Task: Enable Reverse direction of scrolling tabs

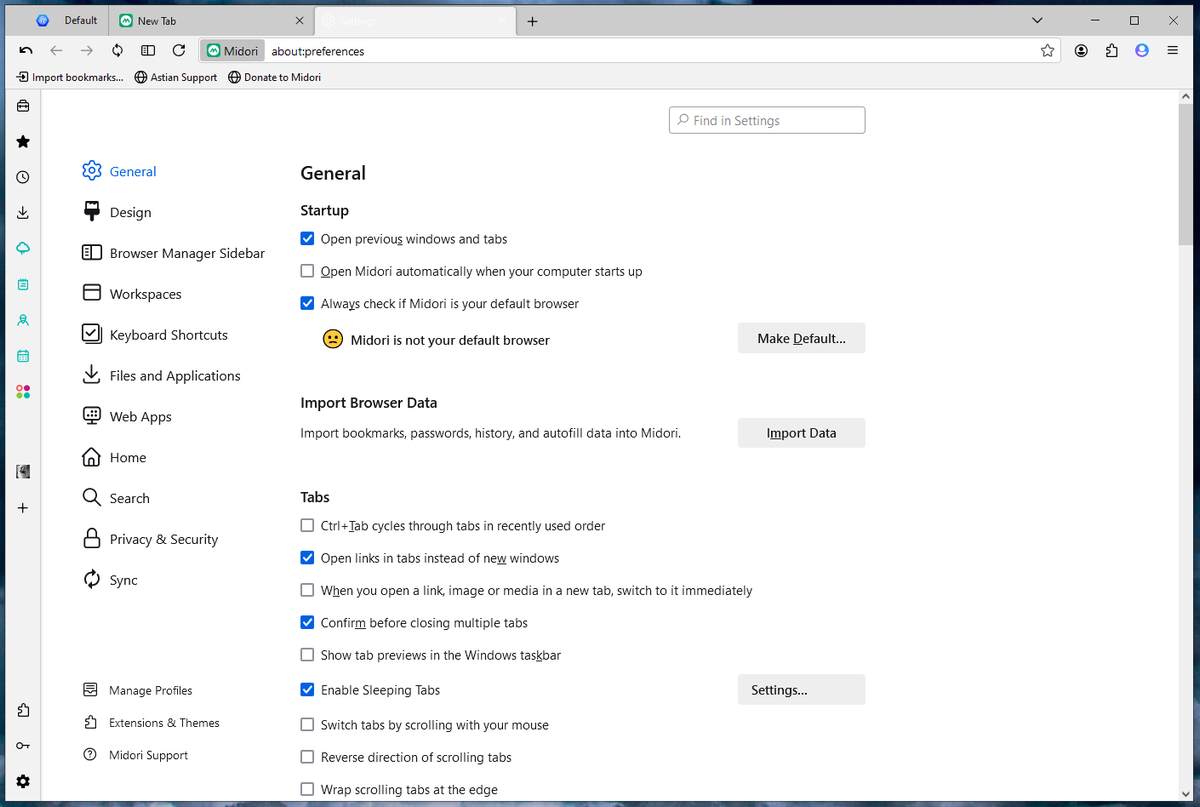Action: tap(307, 757)
